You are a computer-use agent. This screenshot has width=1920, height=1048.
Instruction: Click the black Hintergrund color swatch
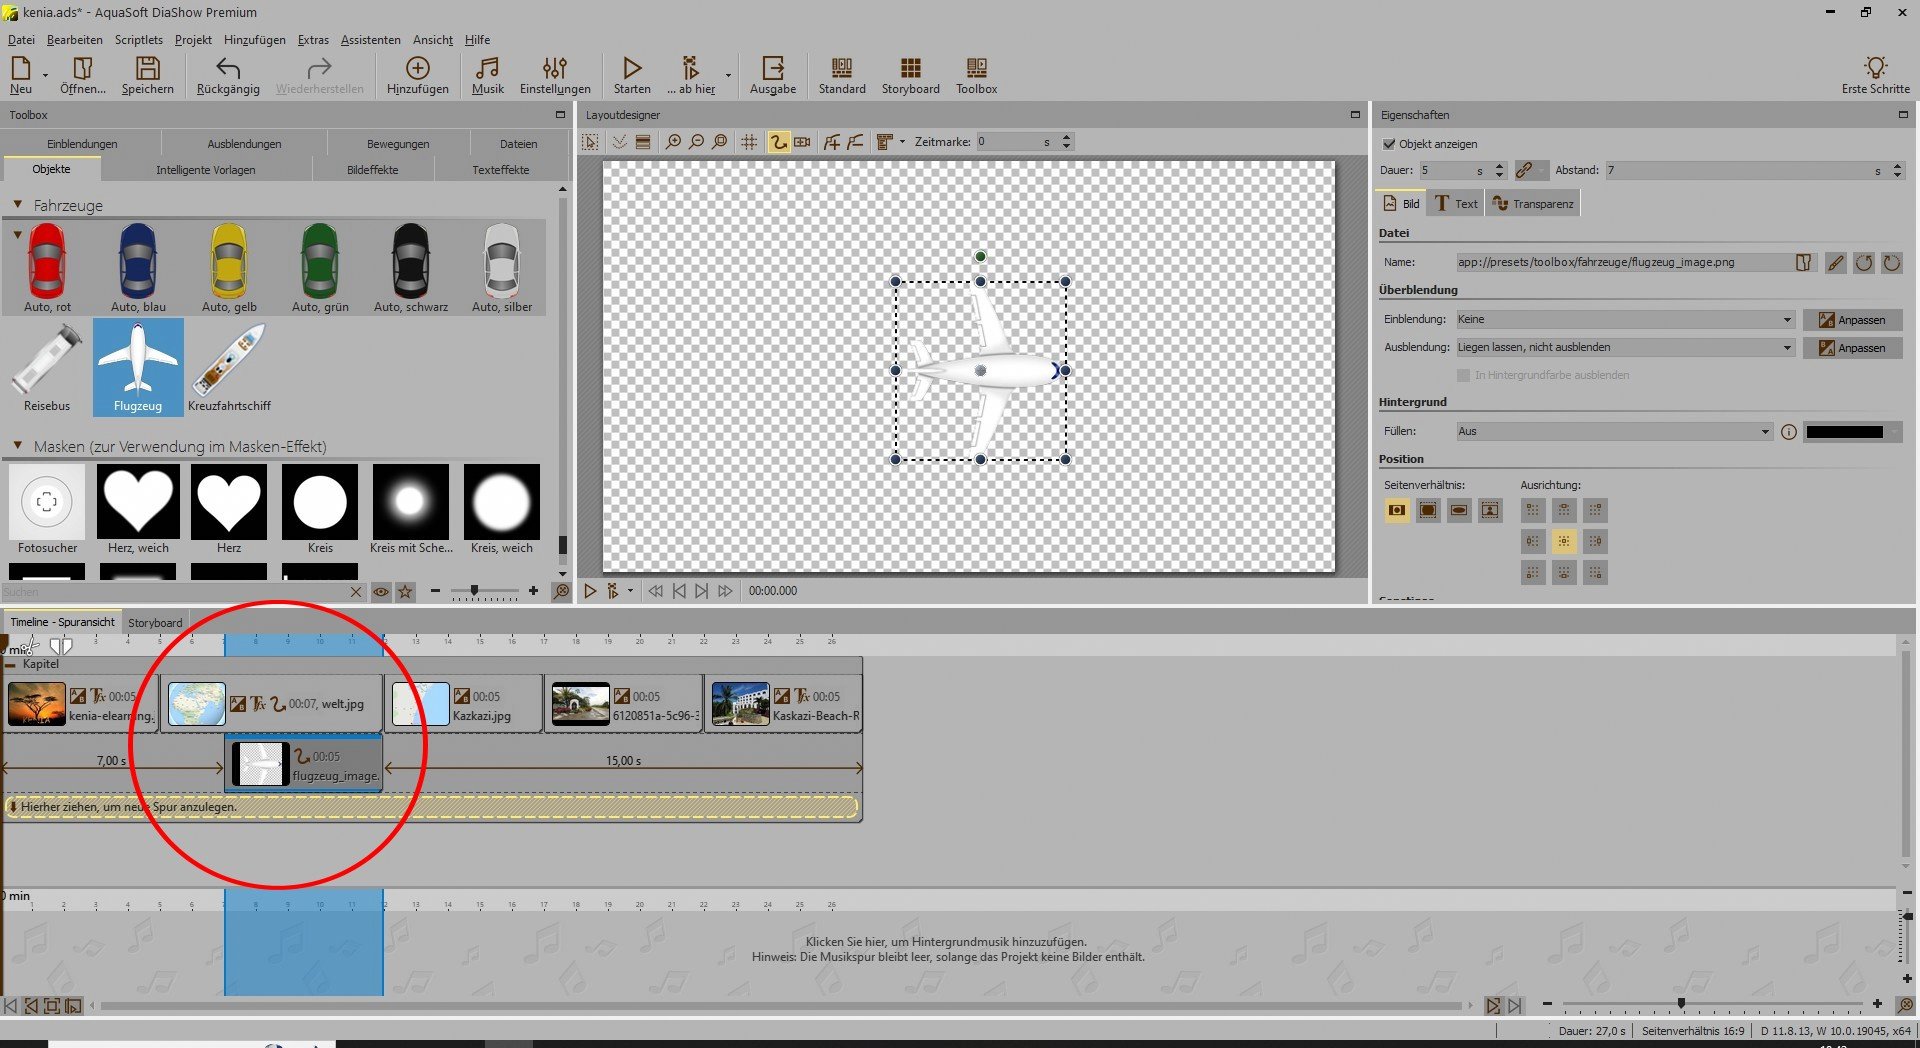coord(1844,432)
